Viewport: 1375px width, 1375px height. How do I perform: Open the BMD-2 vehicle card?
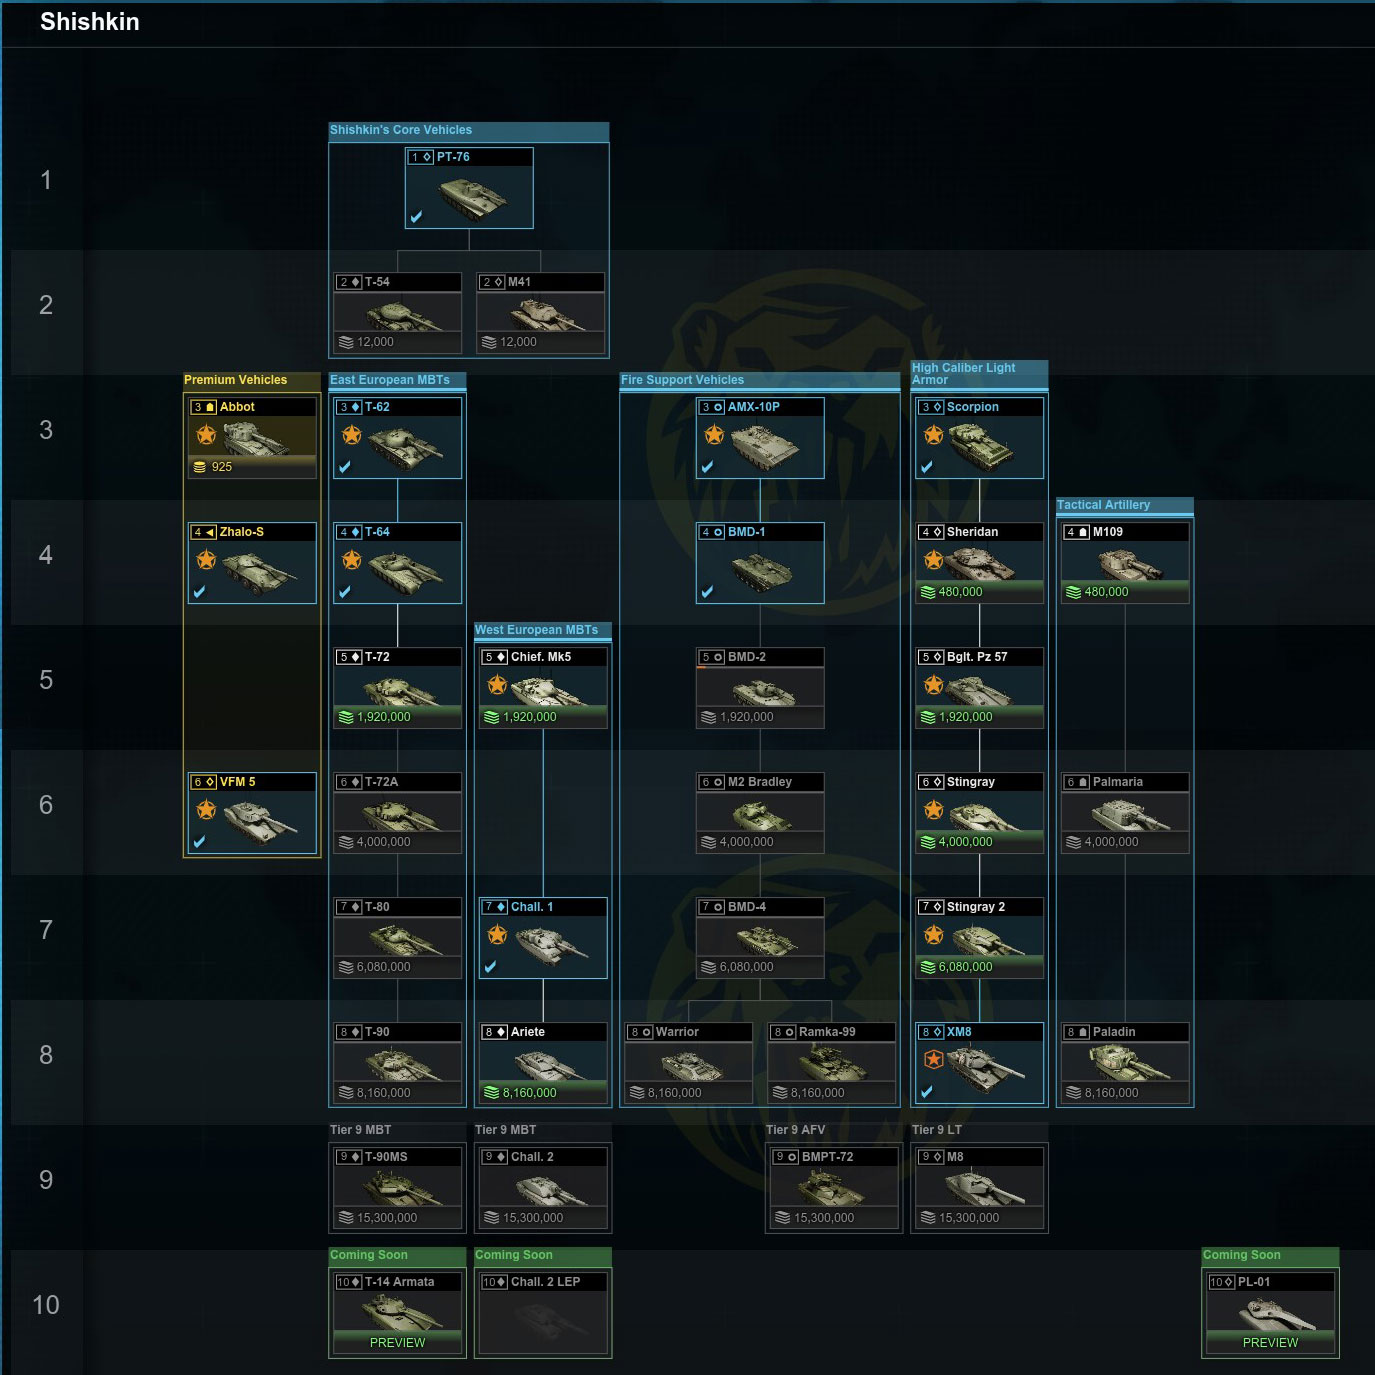pos(761,688)
